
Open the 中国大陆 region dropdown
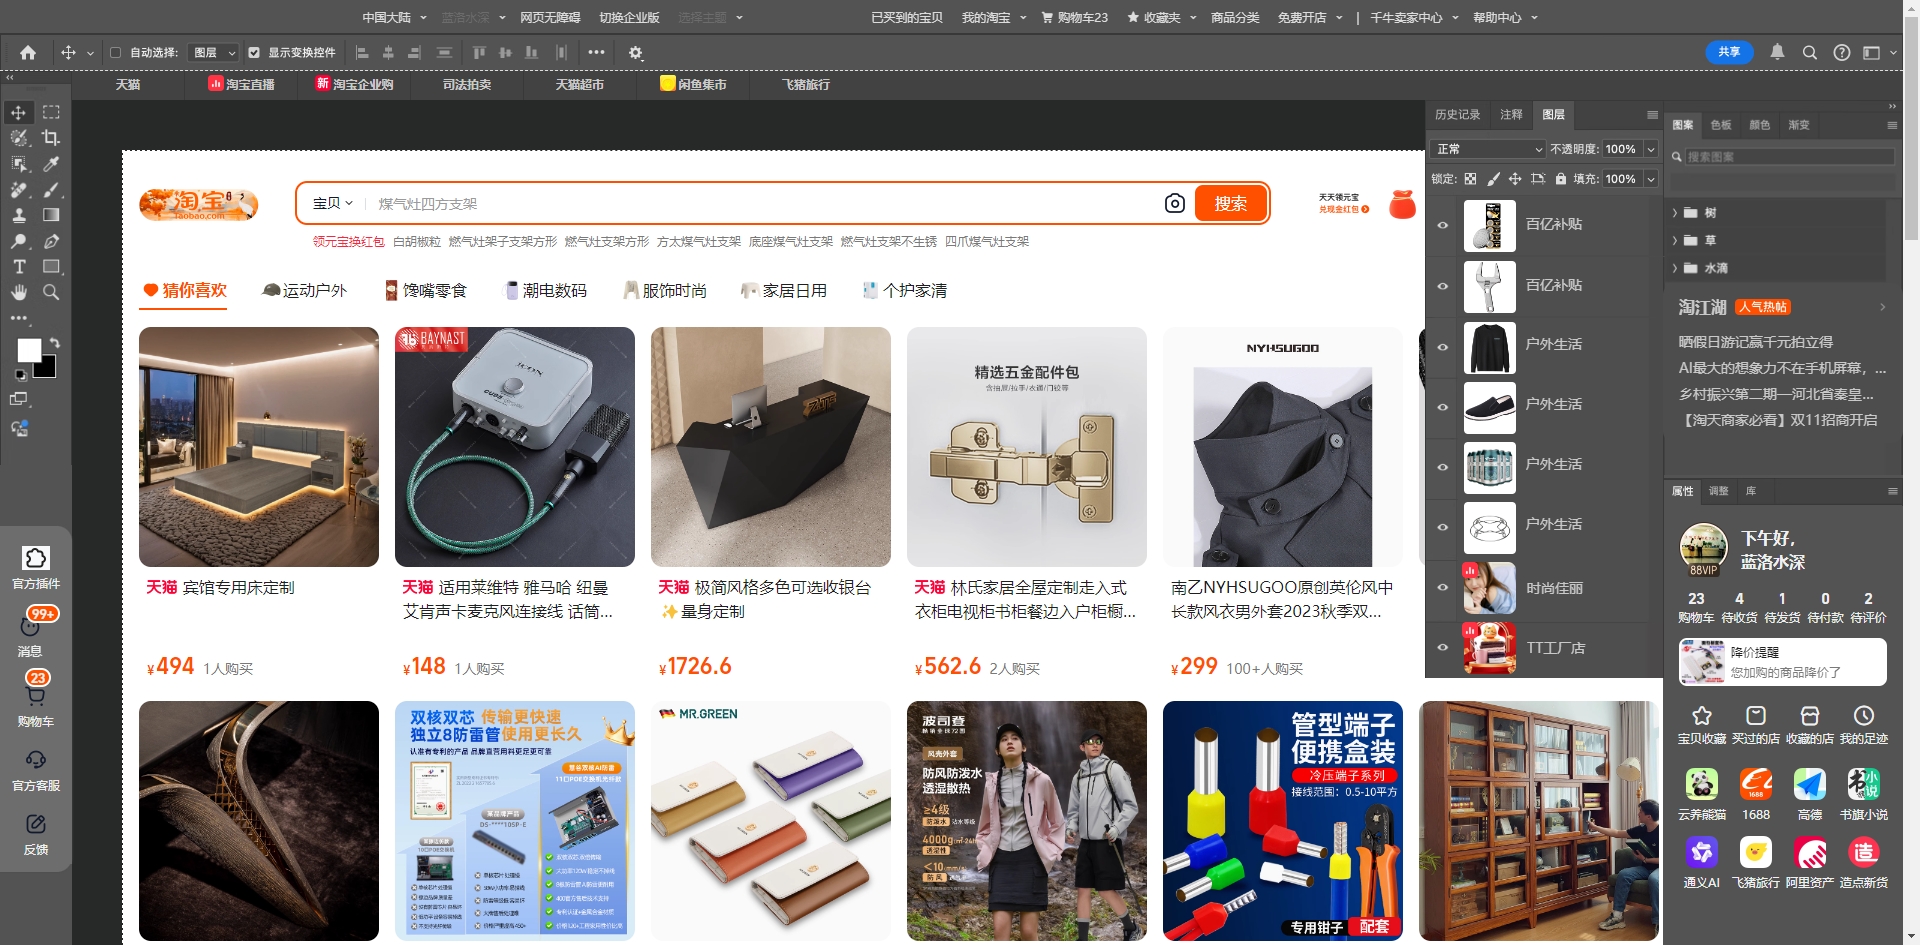coord(394,17)
